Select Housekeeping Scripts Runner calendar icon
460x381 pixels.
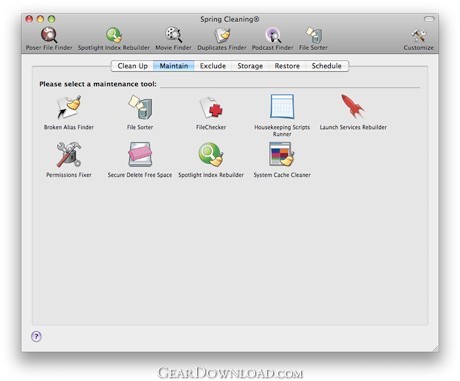point(282,107)
